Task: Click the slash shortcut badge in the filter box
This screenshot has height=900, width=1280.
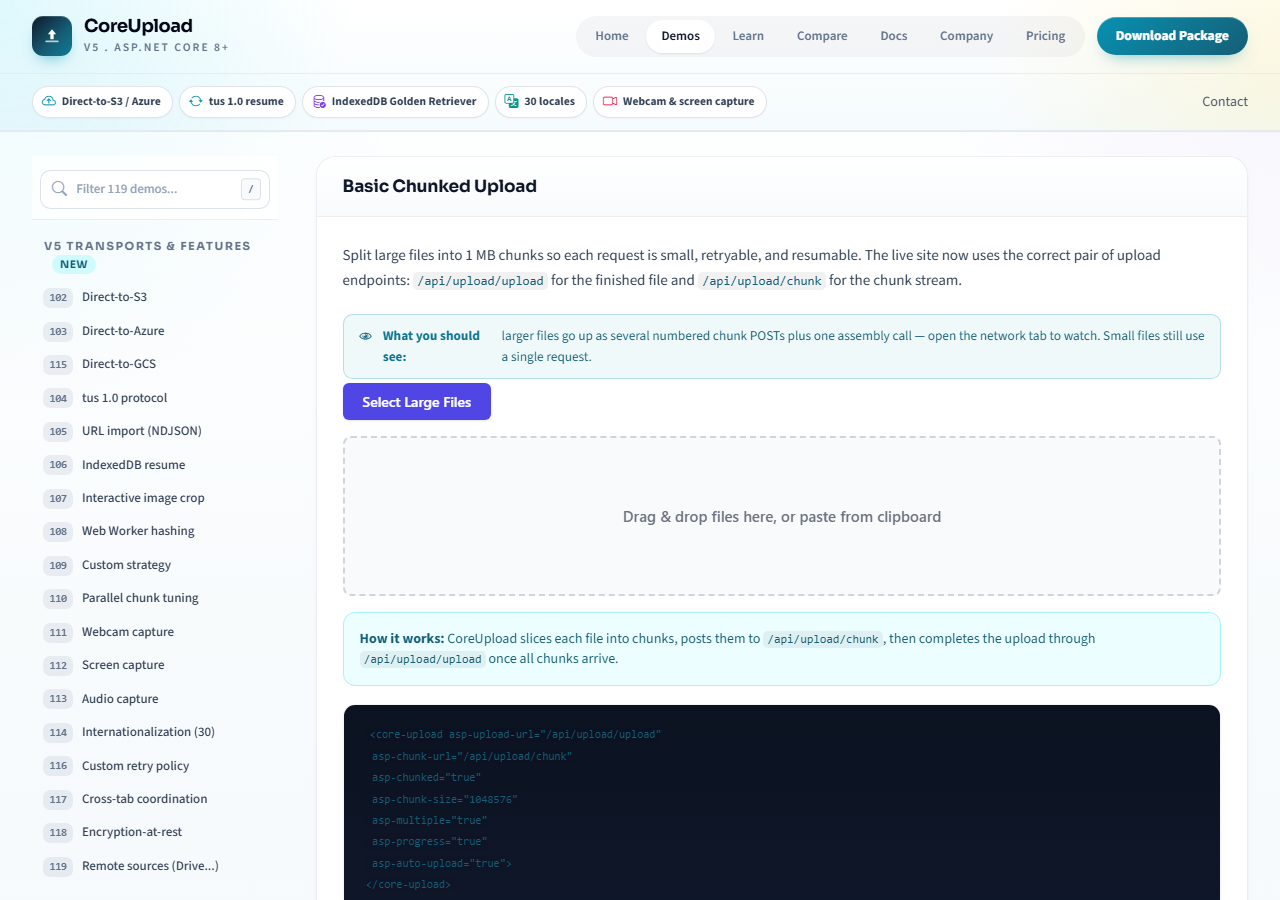Action: tap(251, 189)
